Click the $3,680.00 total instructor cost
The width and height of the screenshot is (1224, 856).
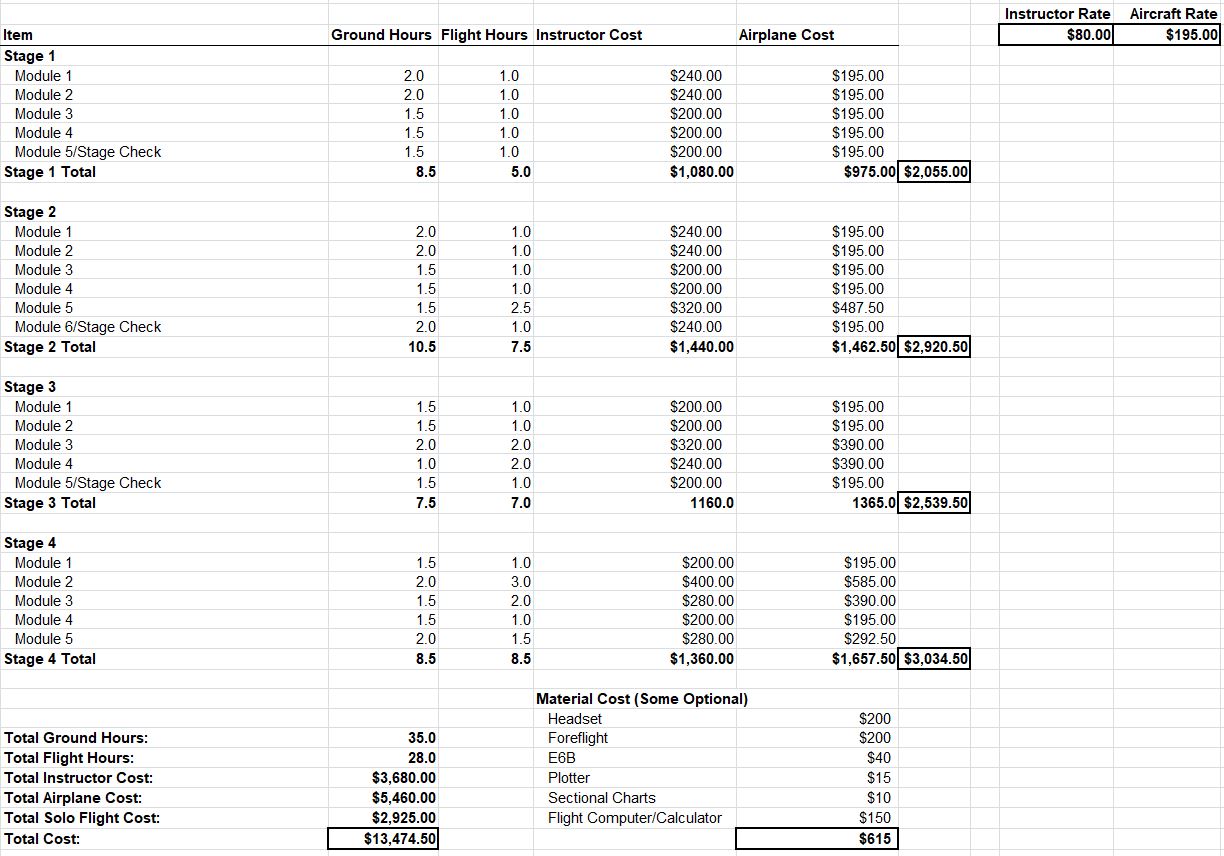tap(404, 778)
